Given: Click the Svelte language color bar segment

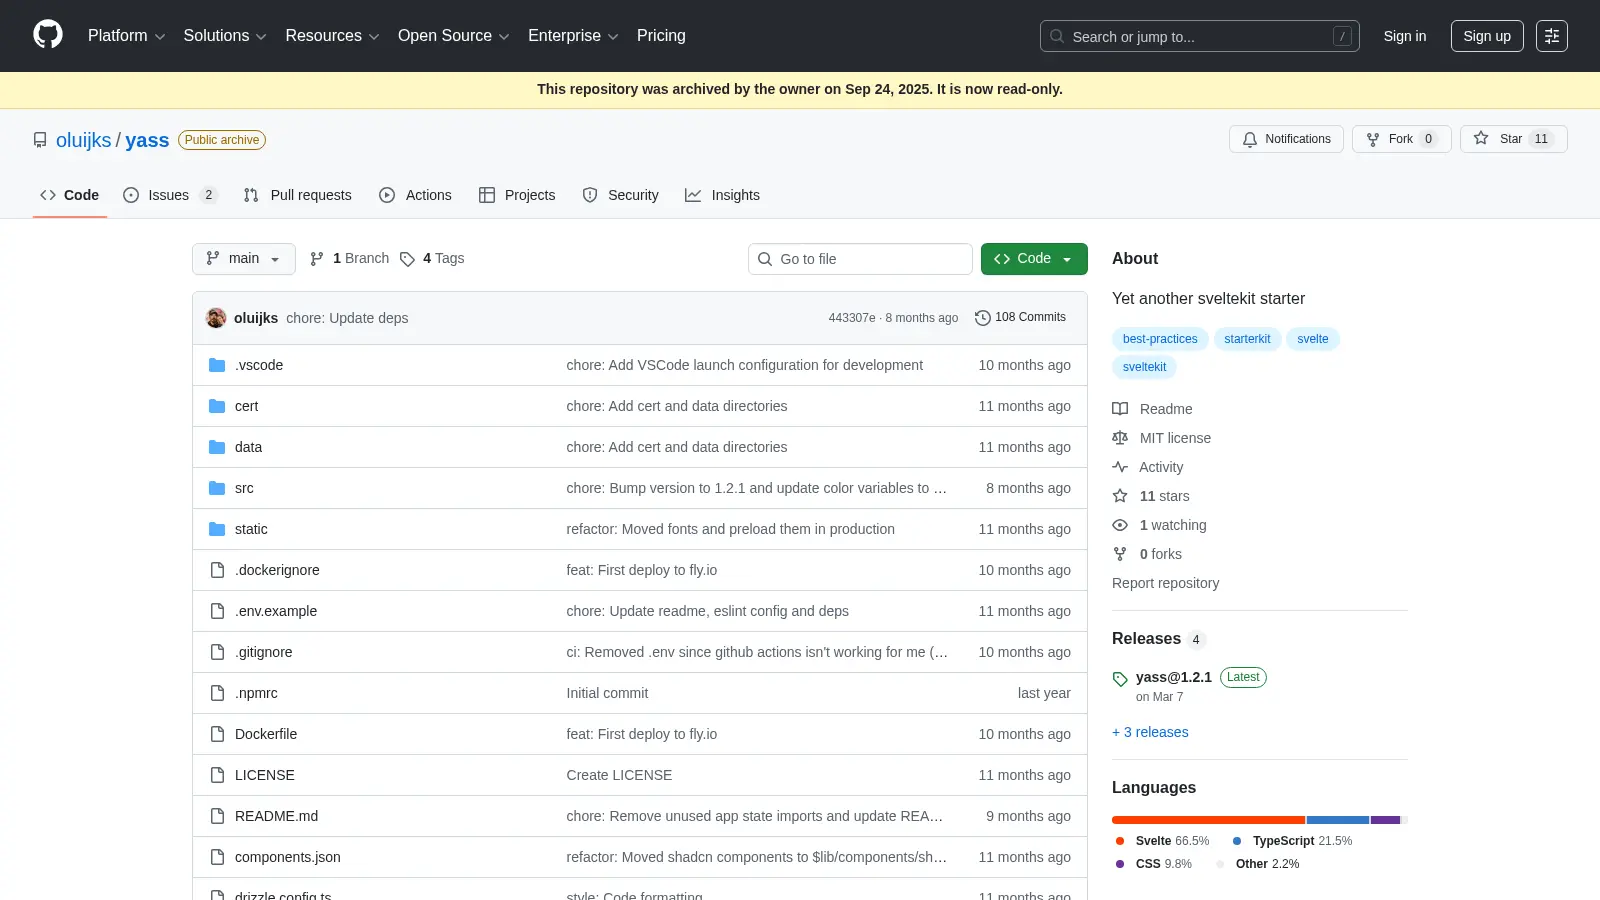Looking at the screenshot, I should [x=1208, y=820].
